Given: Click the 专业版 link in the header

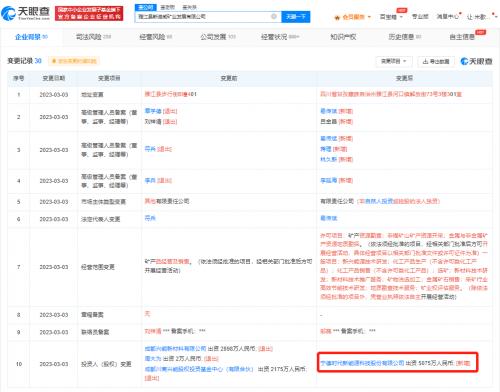Looking at the screenshot, I should pos(420,16).
